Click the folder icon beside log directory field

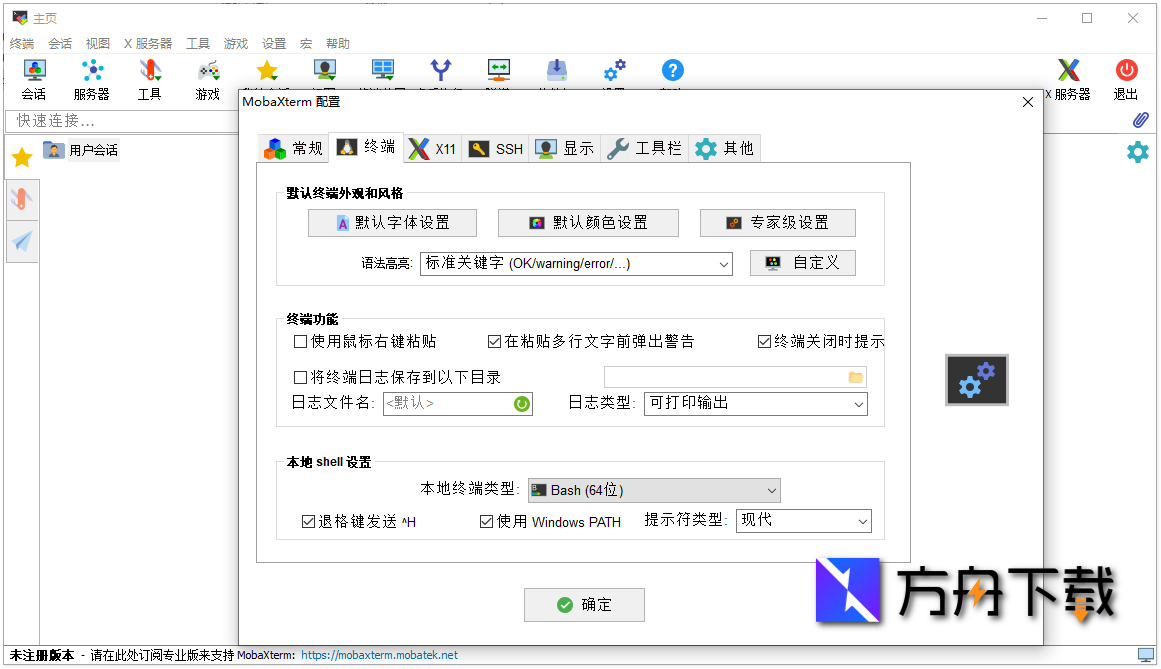click(854, 376)
